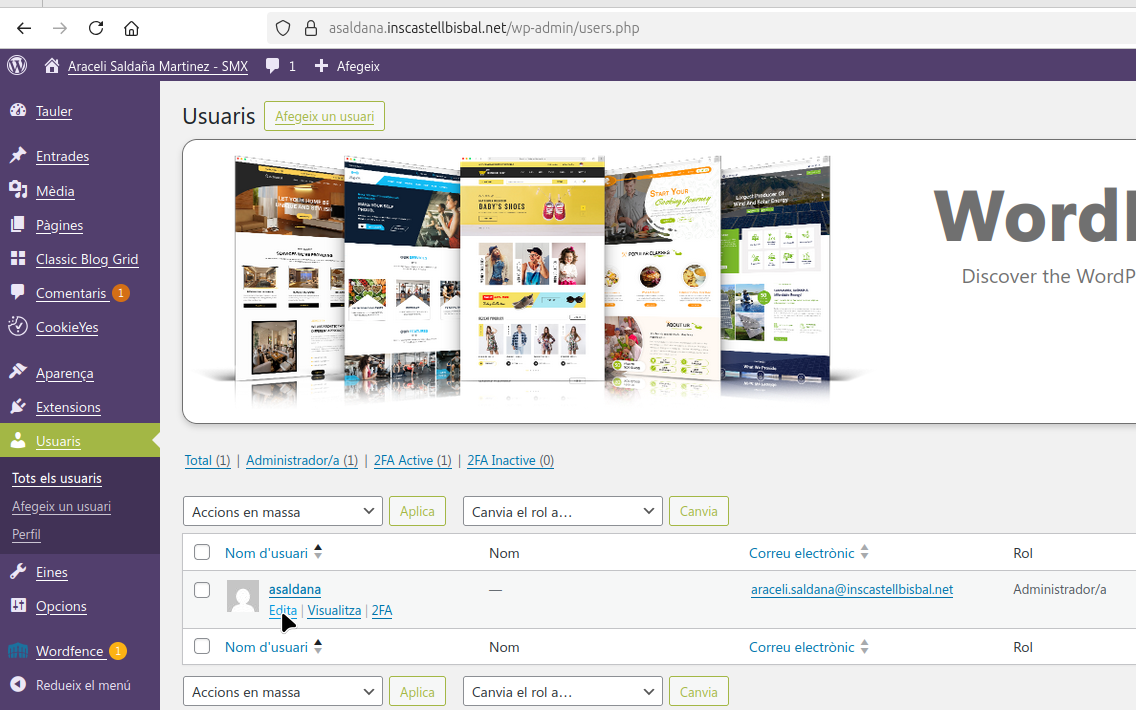1136x710 pixels.
Task: Click the WordPress logo in admin bar
Action: click(x=17, y=66)
